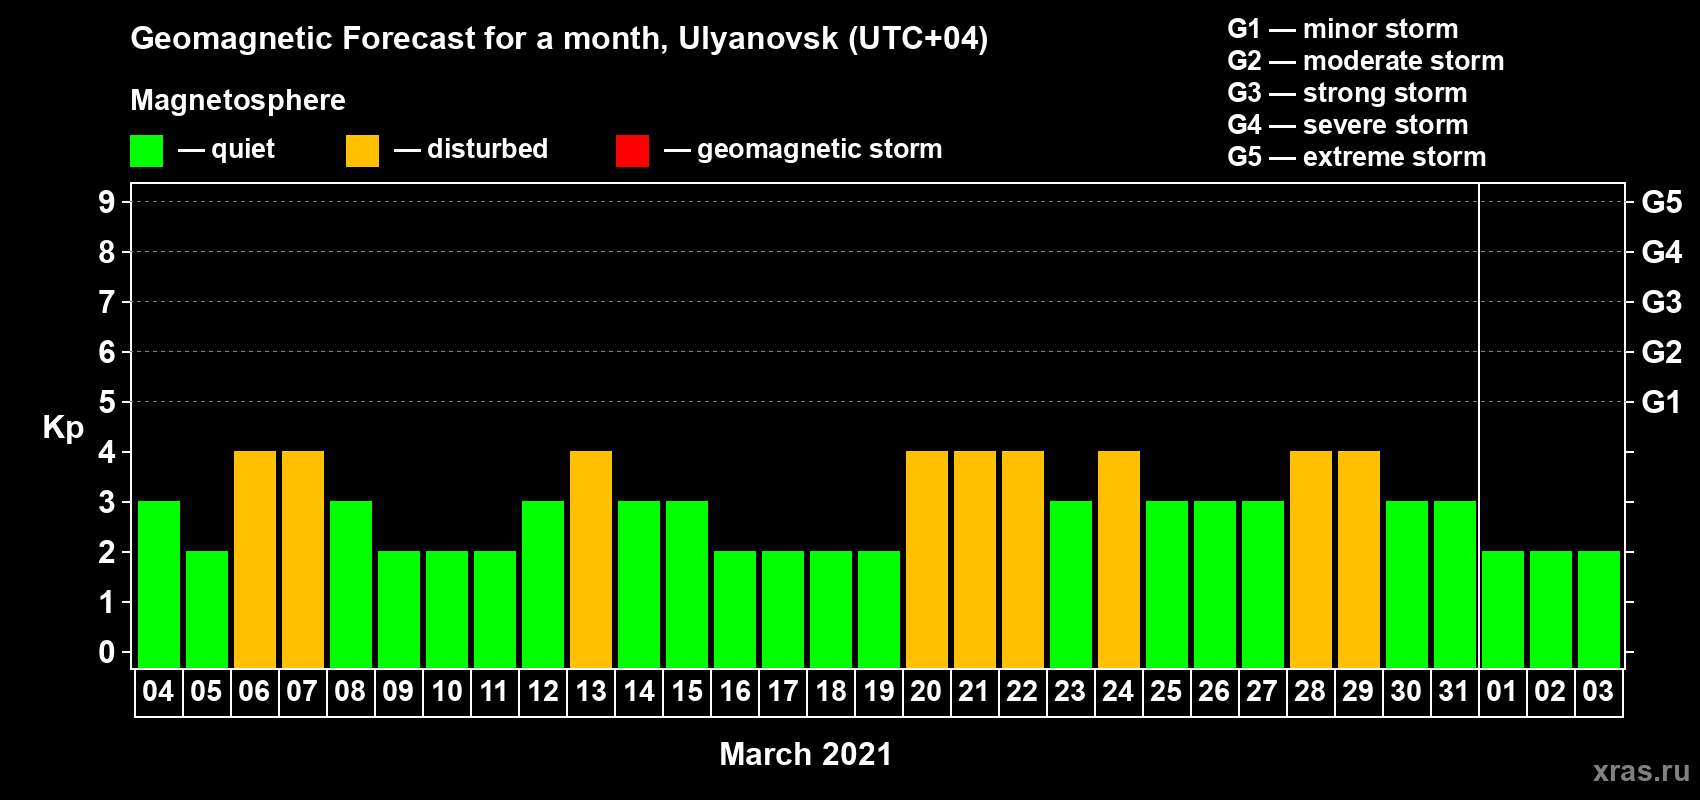The image size is (1700, 800).
Task: Click the orange bar above date 24
Action: (x=1119, y=559)
